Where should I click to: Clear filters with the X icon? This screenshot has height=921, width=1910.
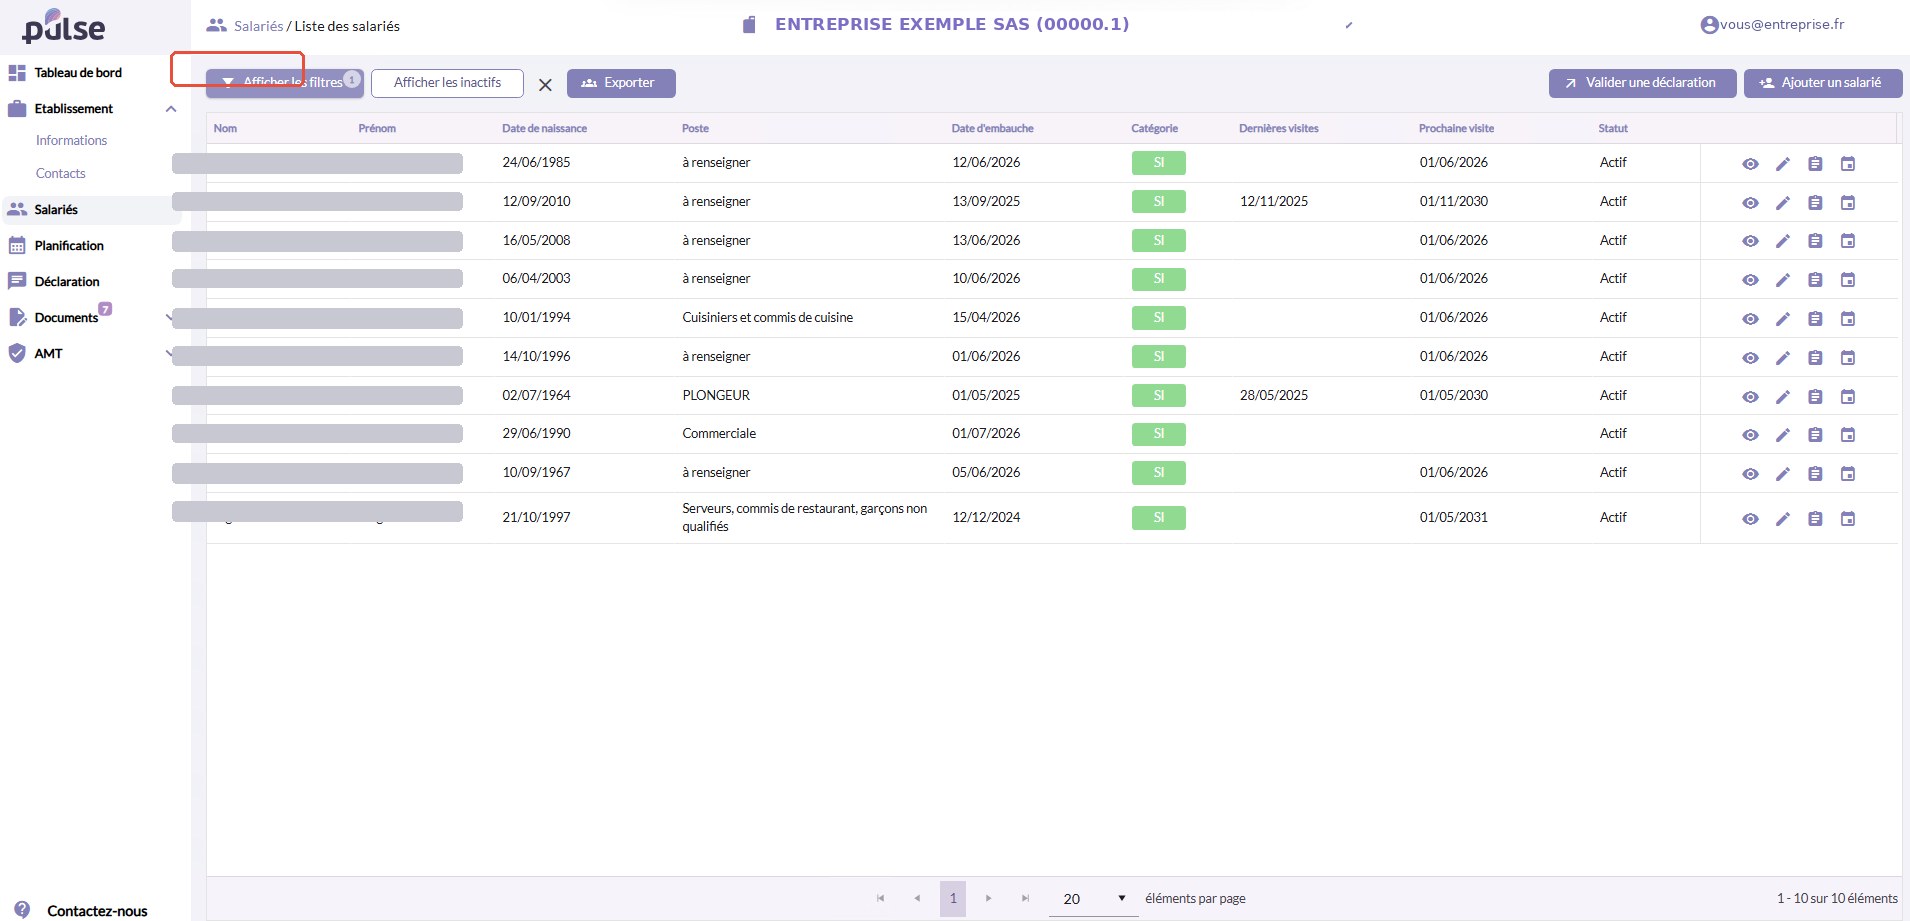tap(545, 85)
